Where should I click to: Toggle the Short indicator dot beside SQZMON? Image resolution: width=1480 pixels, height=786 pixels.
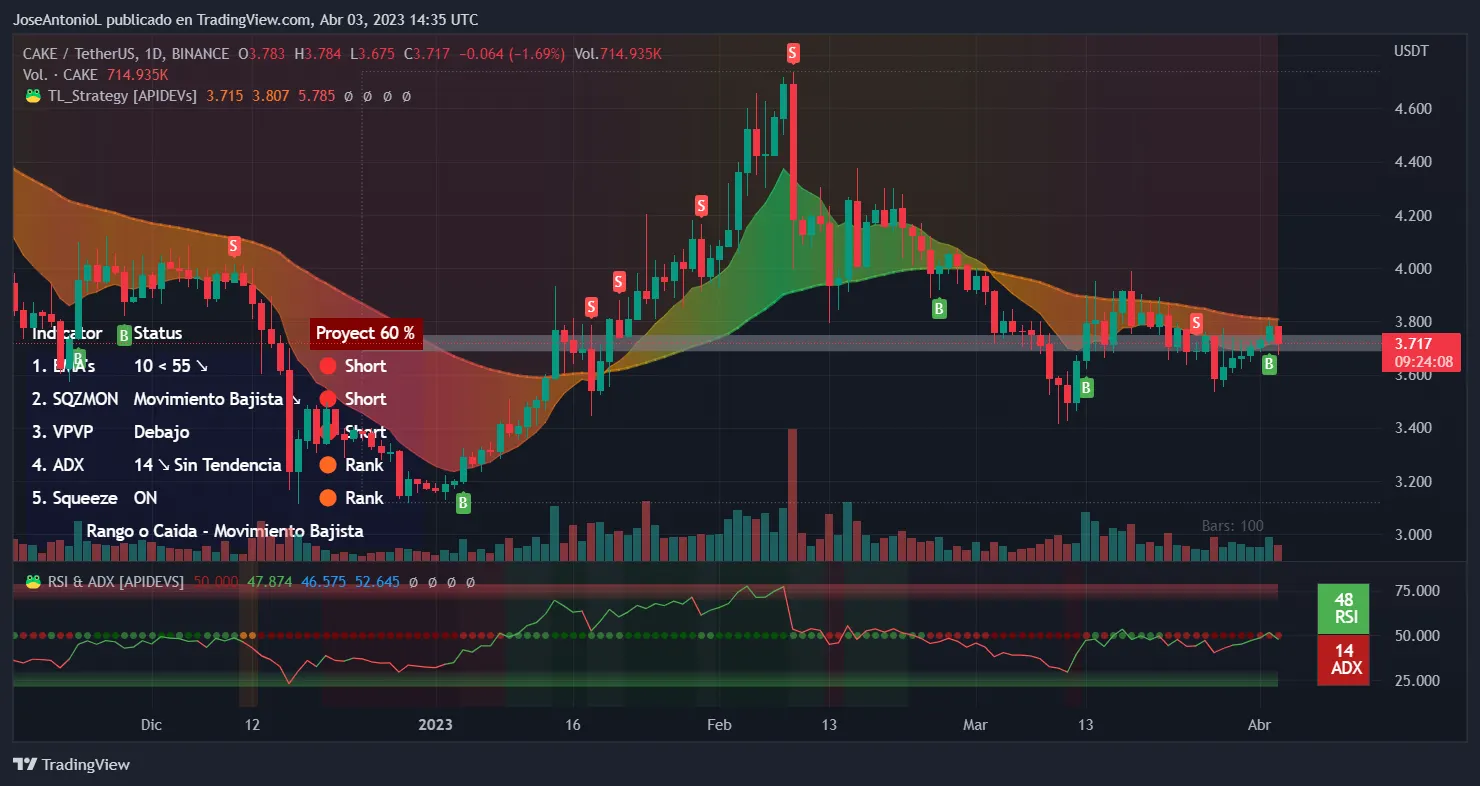coord(328,399)
